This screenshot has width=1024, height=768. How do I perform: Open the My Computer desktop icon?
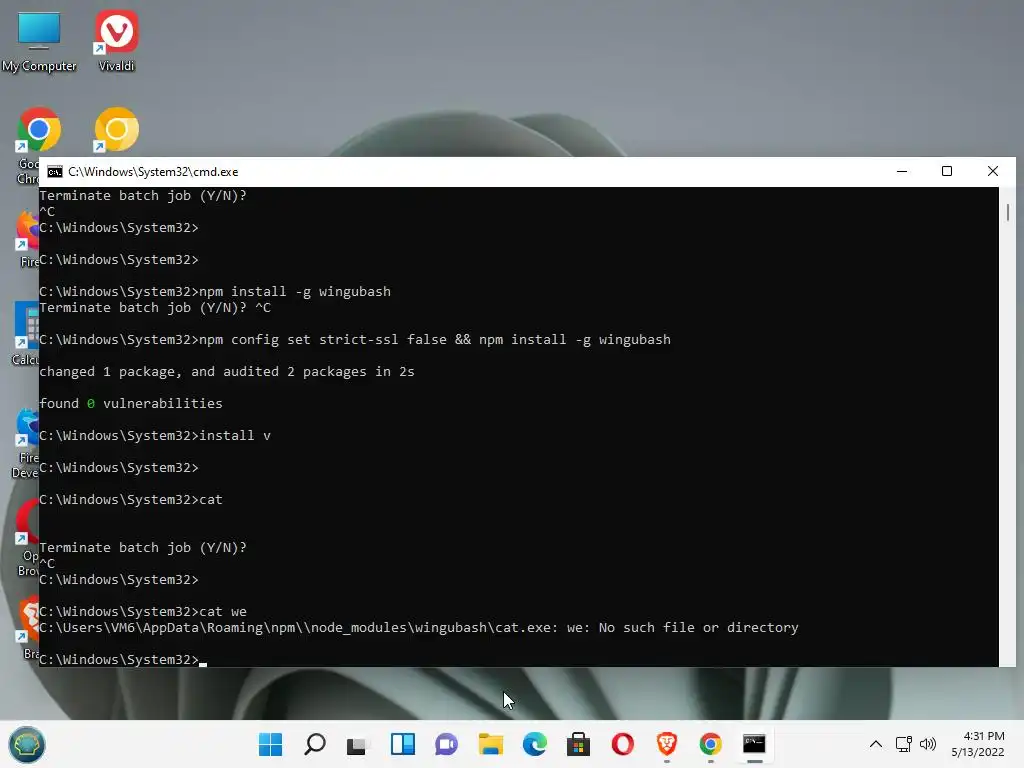point(39,40)
